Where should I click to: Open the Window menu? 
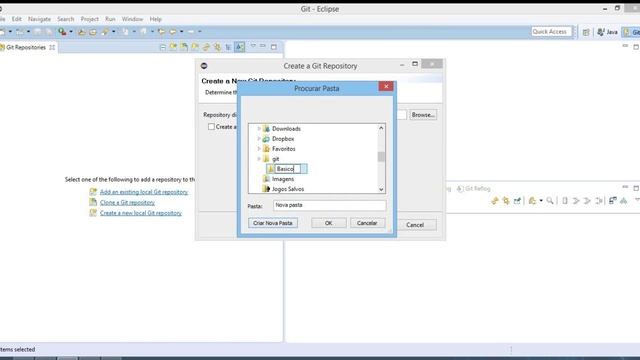pos(132,19)
